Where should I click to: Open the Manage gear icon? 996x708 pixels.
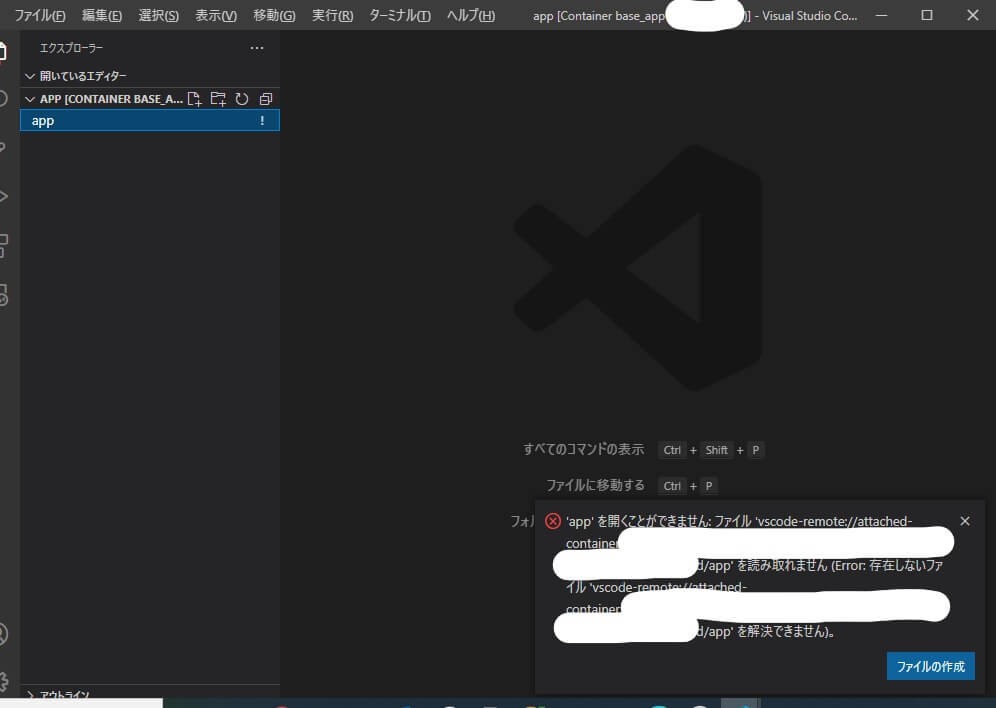coord(3,681)
